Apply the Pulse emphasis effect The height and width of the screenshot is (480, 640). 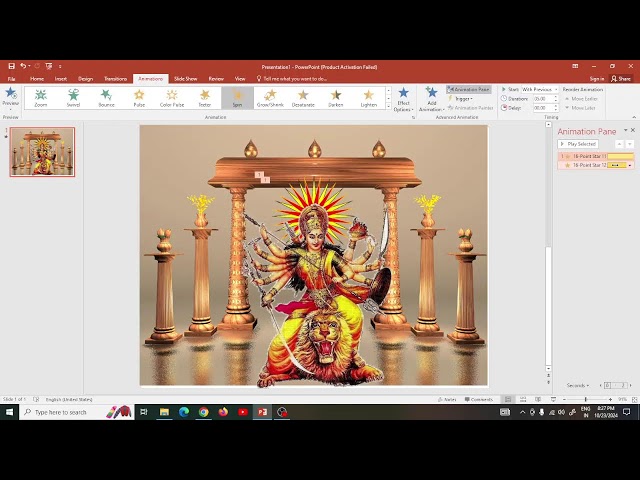coord(139,98)
